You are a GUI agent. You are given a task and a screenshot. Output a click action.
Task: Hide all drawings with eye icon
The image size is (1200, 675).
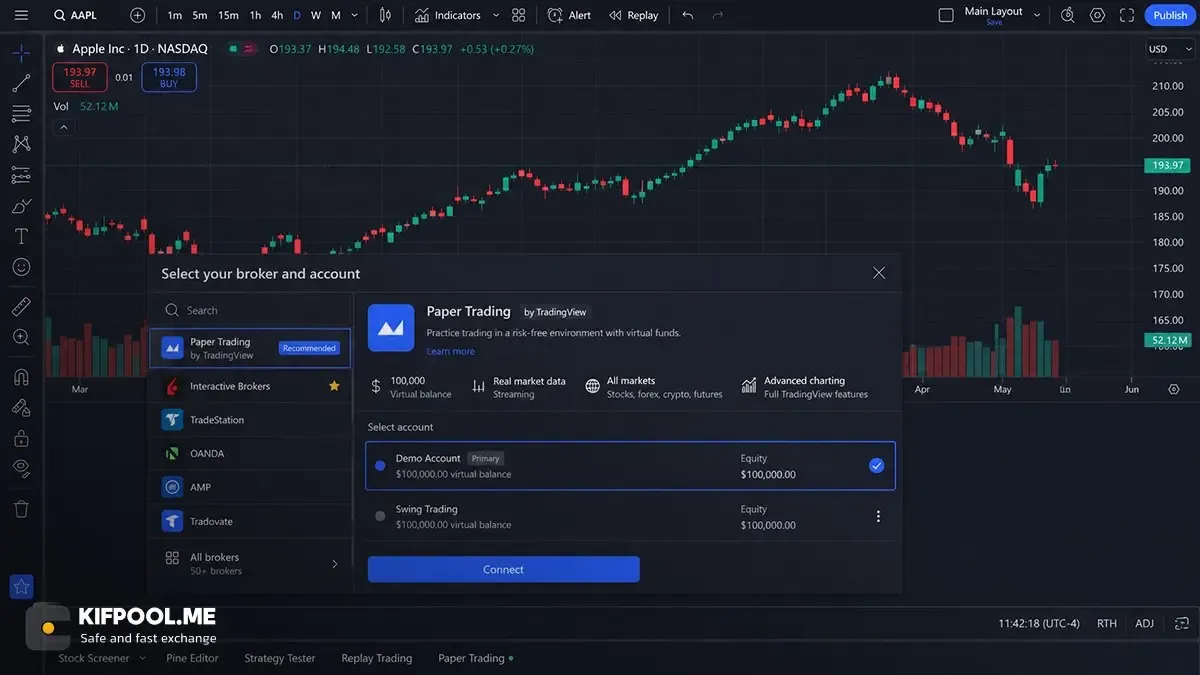[x=21, y=468]
